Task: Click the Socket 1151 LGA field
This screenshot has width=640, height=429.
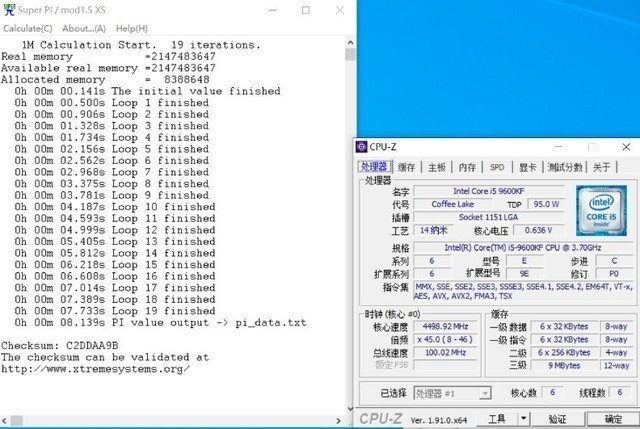Action: (489, 217)
